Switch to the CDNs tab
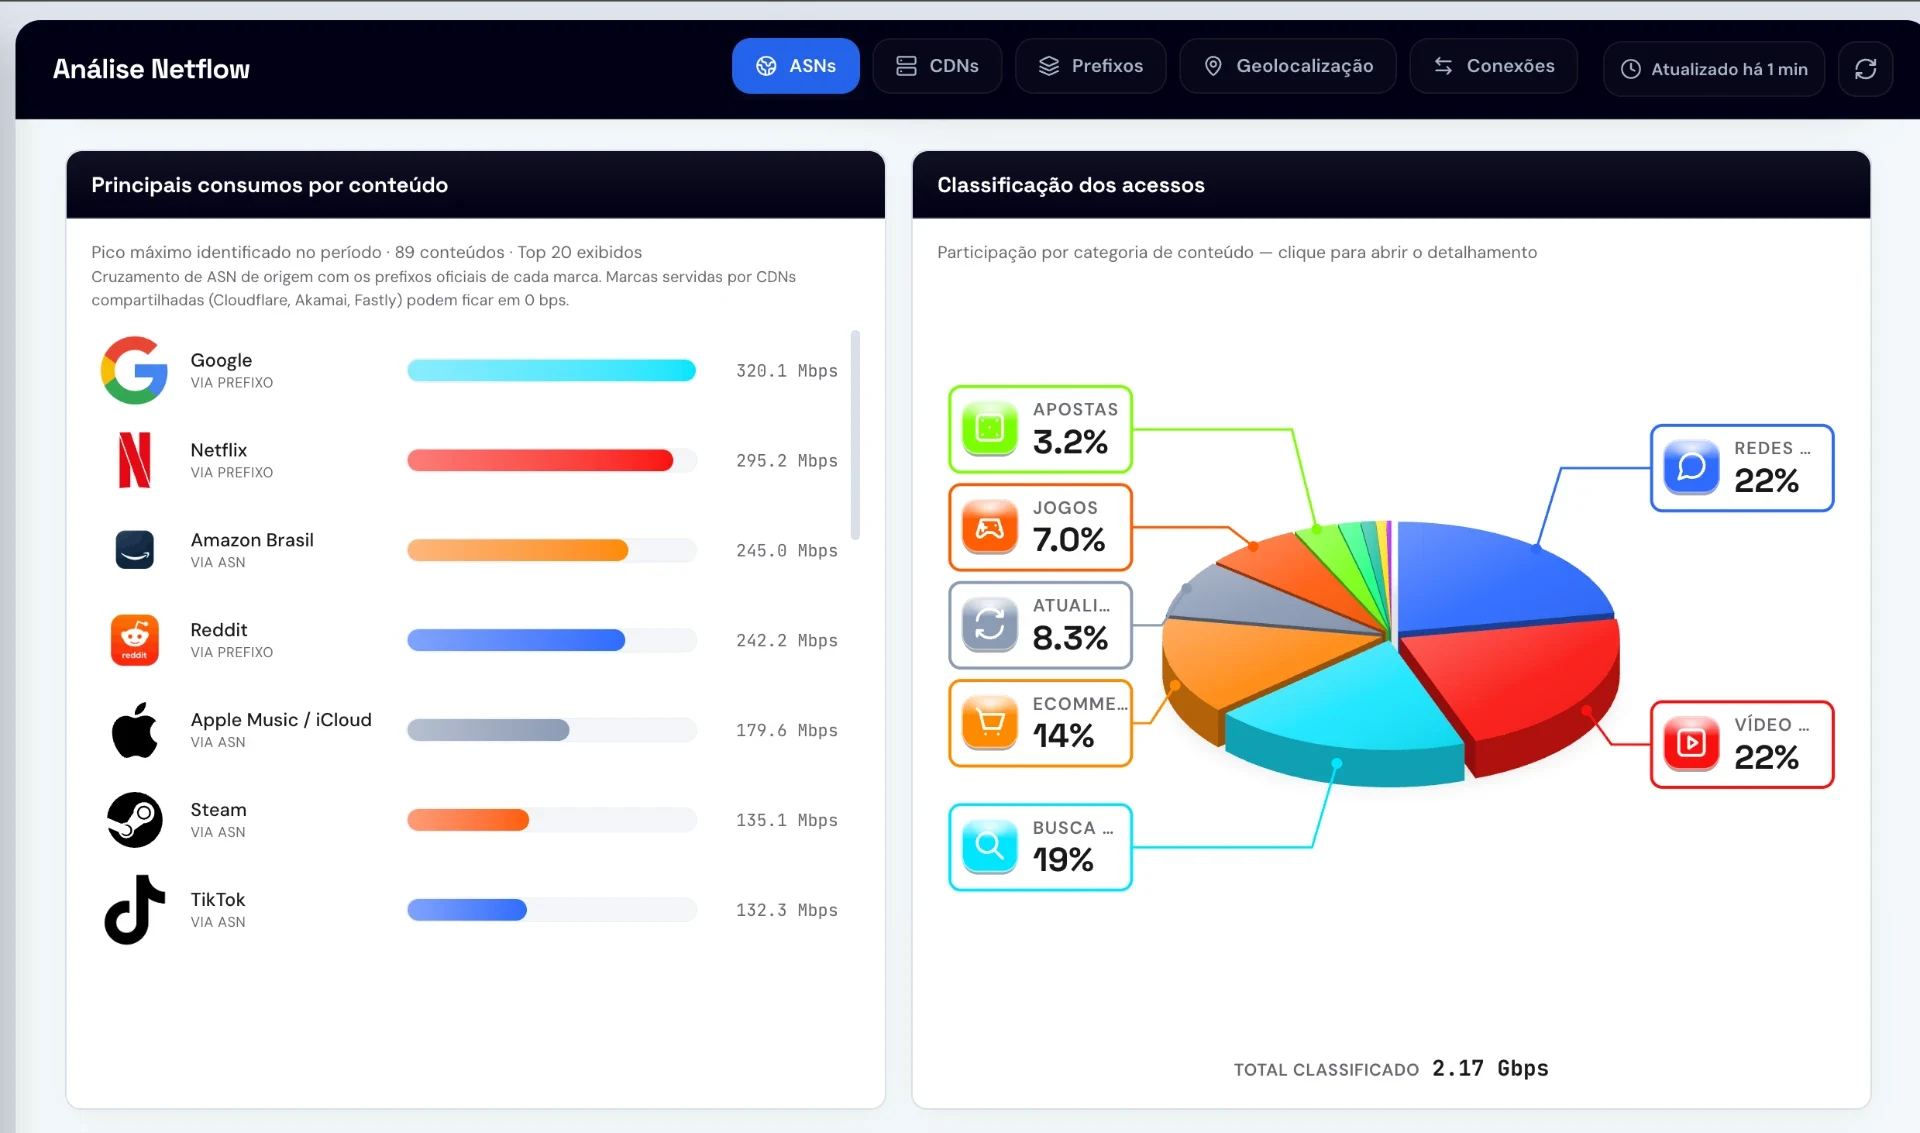This screenshot has width=1920, height=1133. point(937,66)
